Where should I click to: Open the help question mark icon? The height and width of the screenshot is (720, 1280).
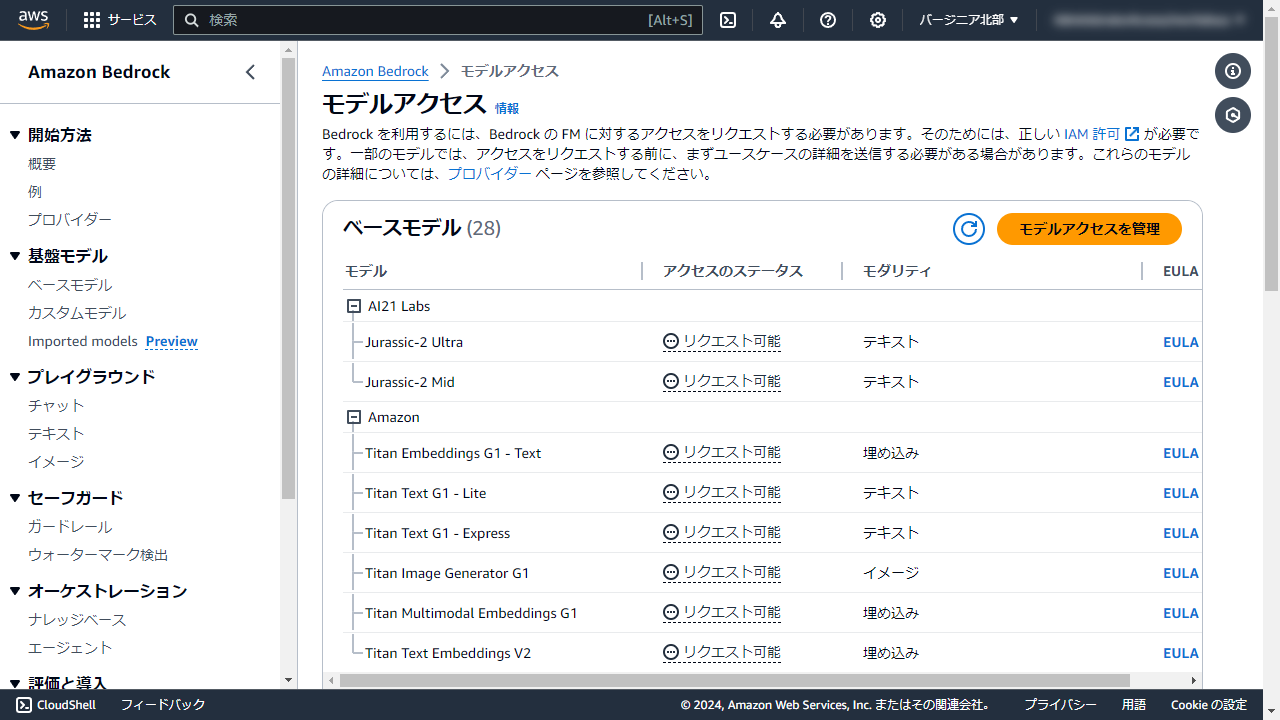[x=828, y=20]
